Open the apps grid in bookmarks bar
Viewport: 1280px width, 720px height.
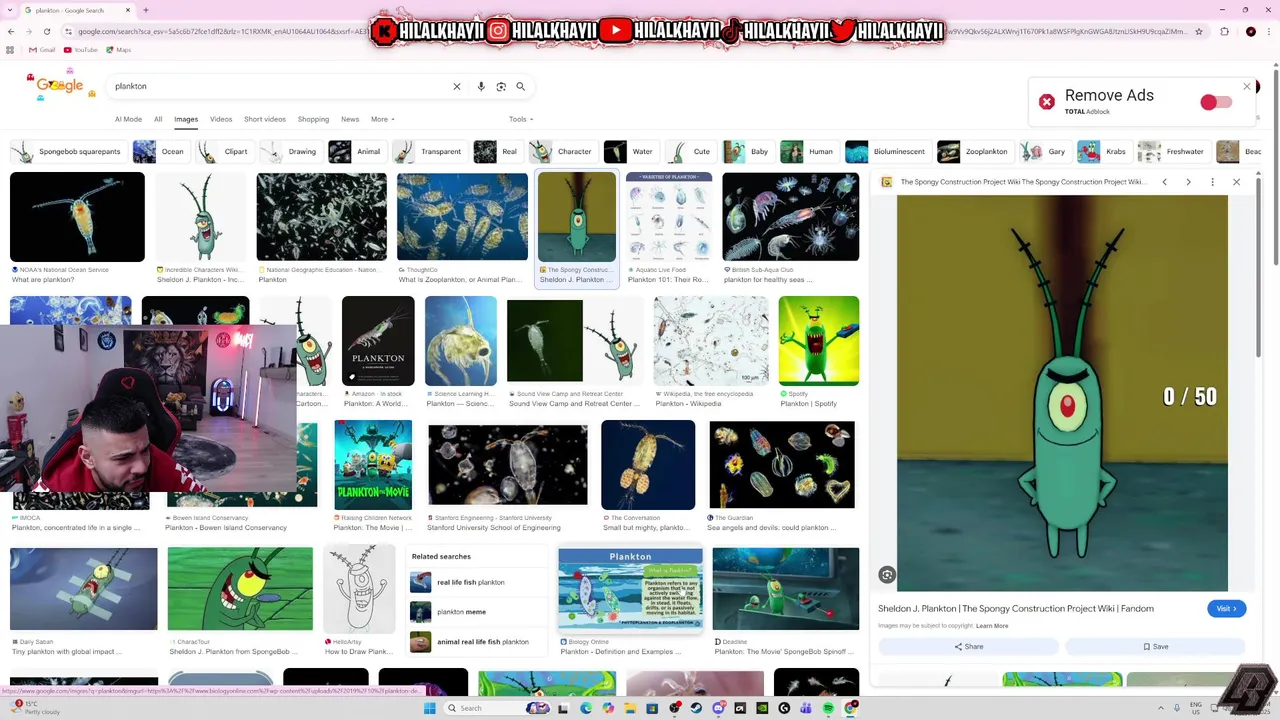(x=11, y=50)
